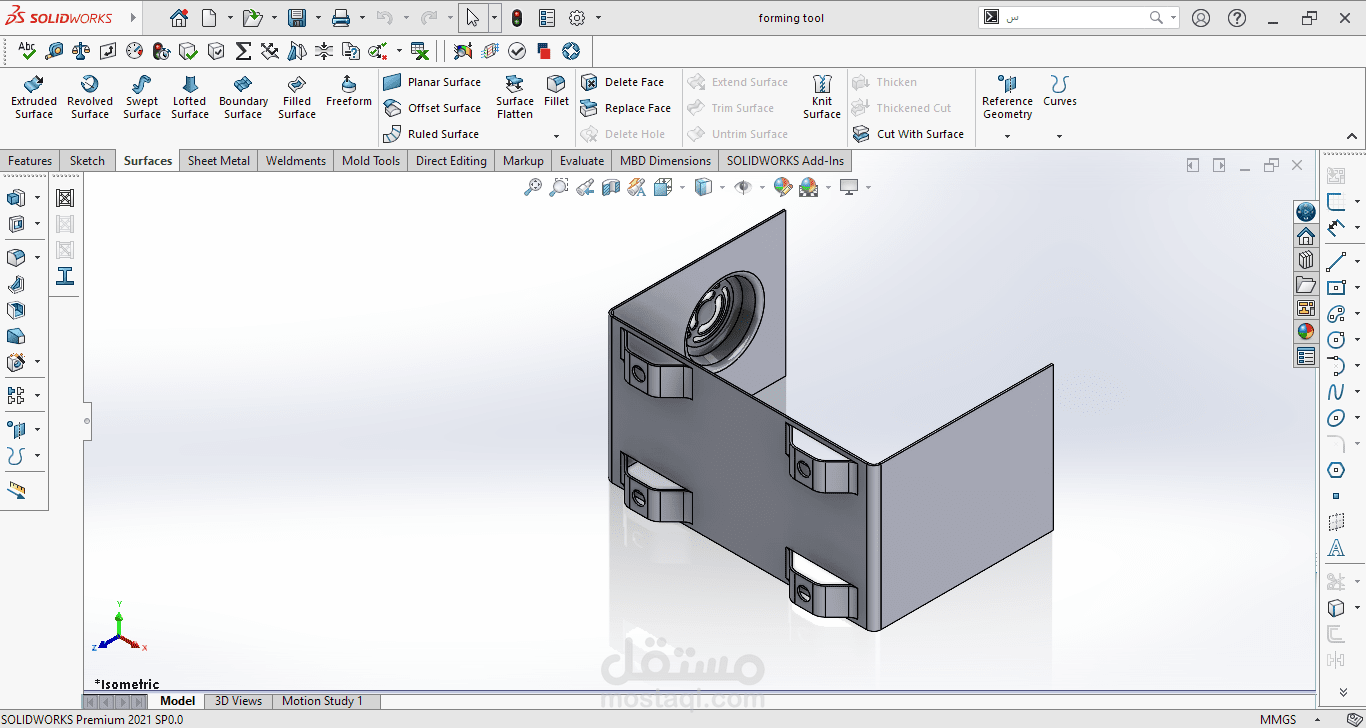Open the Surface Flatten tool
The width and height of the screenshot is (1366, 728).
pos(515,97)
